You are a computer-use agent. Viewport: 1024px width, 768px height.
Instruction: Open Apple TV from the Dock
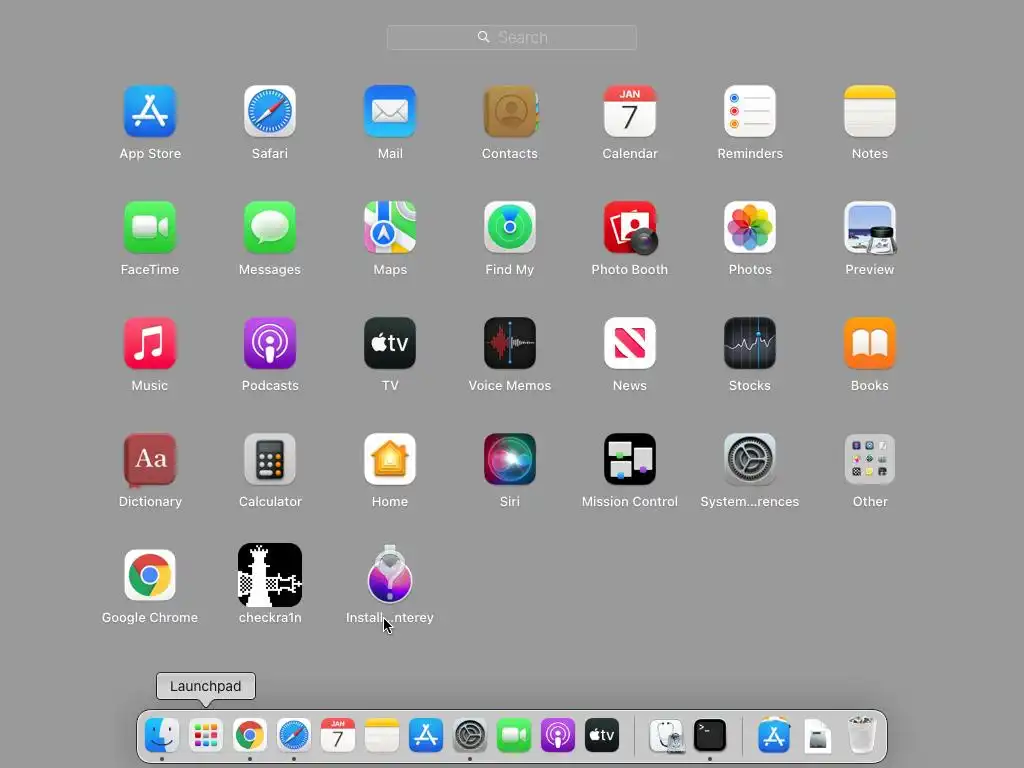pos(601,735)
